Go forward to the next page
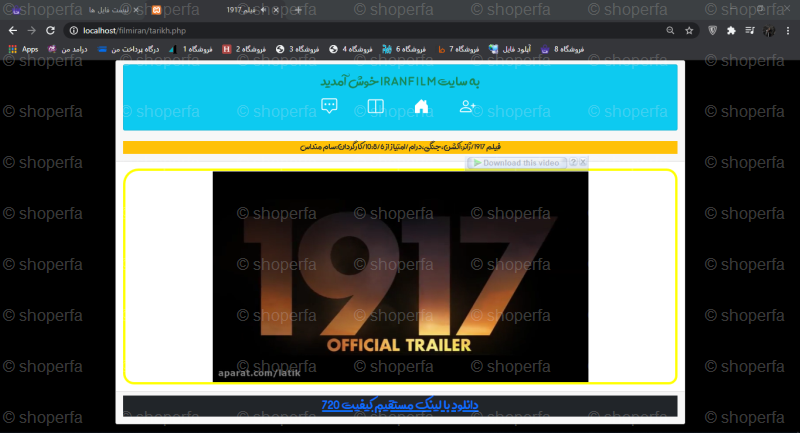Image resolution: width=800 pixels, height=433 pixels. point(32,31)
